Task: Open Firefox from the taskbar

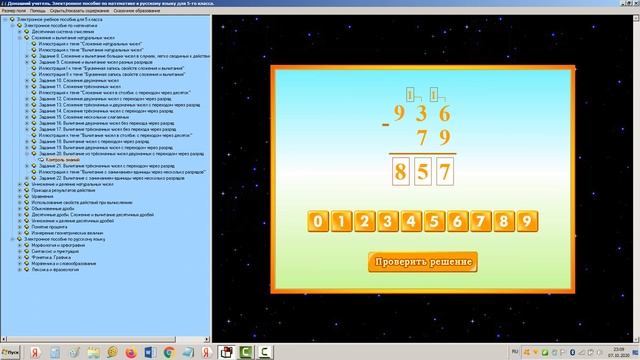Action: pyautogui.click(x=131, y=352)
